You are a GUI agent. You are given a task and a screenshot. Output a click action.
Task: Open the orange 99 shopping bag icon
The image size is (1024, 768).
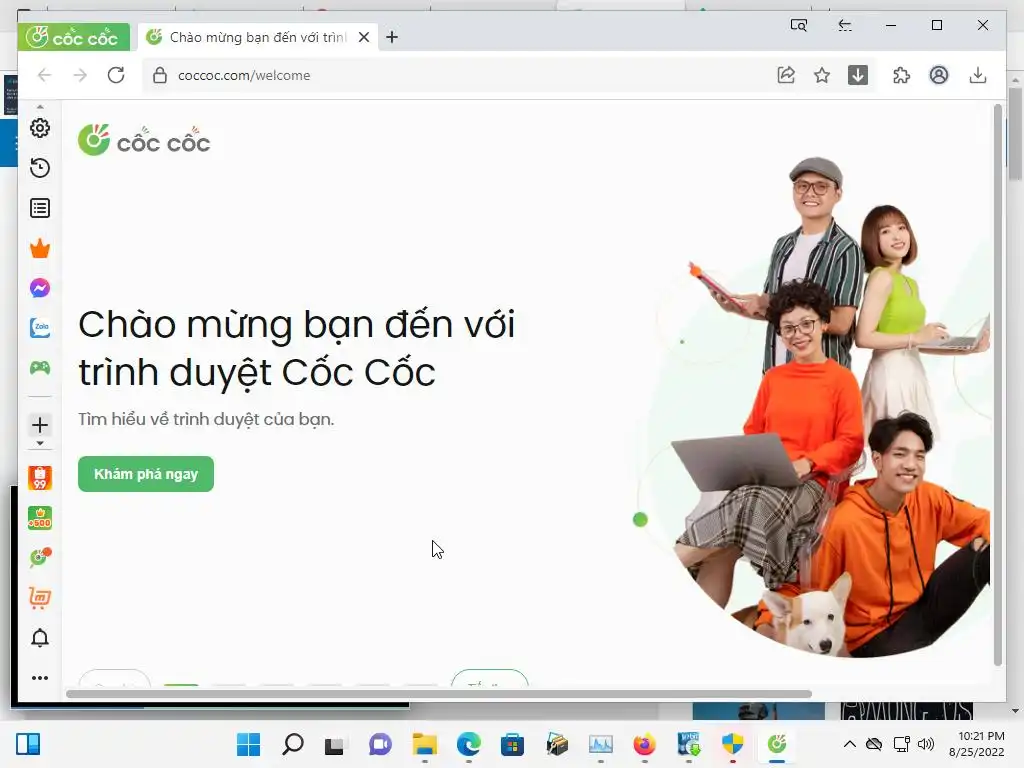point(40,478)
